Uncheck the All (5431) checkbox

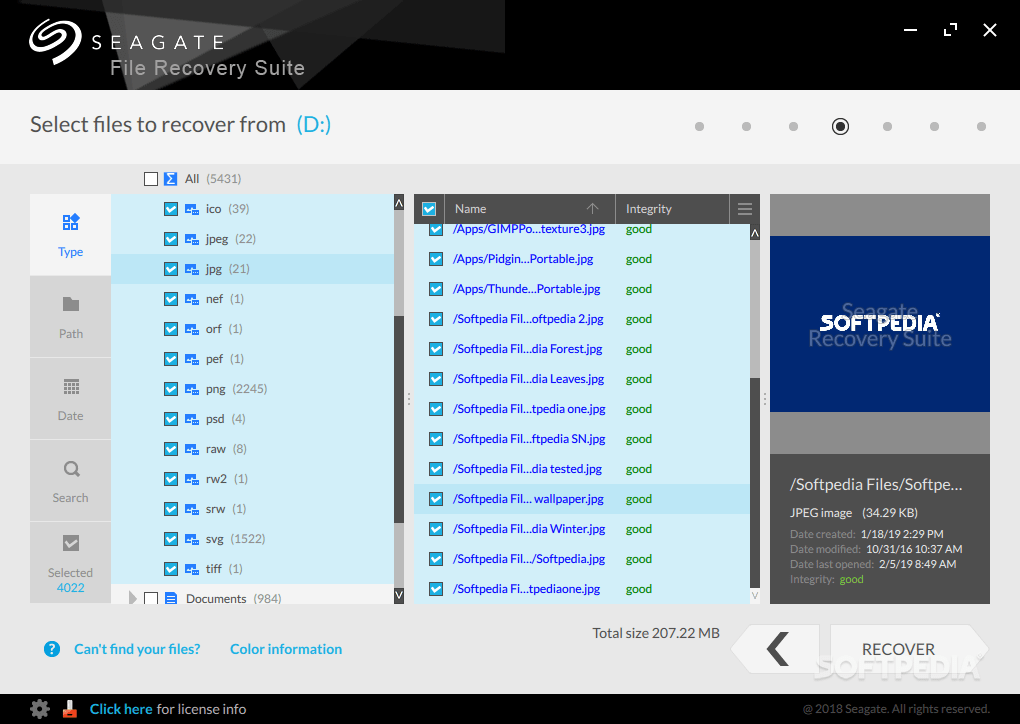click(x=151, y=178)
